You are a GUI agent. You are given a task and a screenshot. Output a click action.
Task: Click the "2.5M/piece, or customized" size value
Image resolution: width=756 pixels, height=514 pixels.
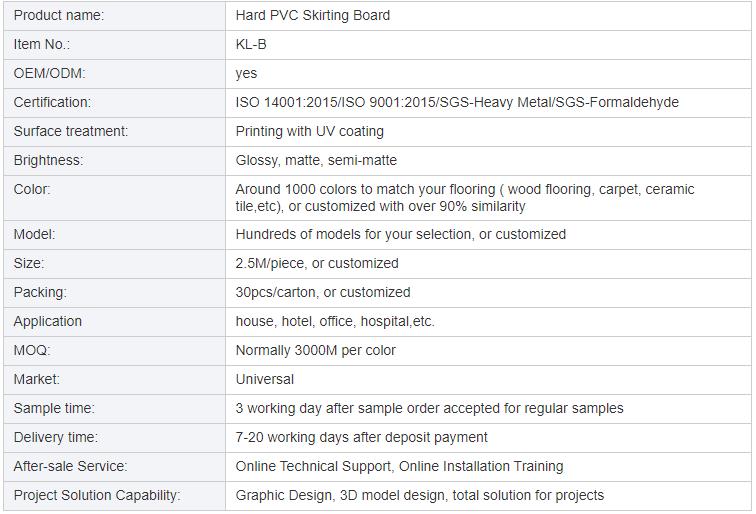[x=317, y=264]
